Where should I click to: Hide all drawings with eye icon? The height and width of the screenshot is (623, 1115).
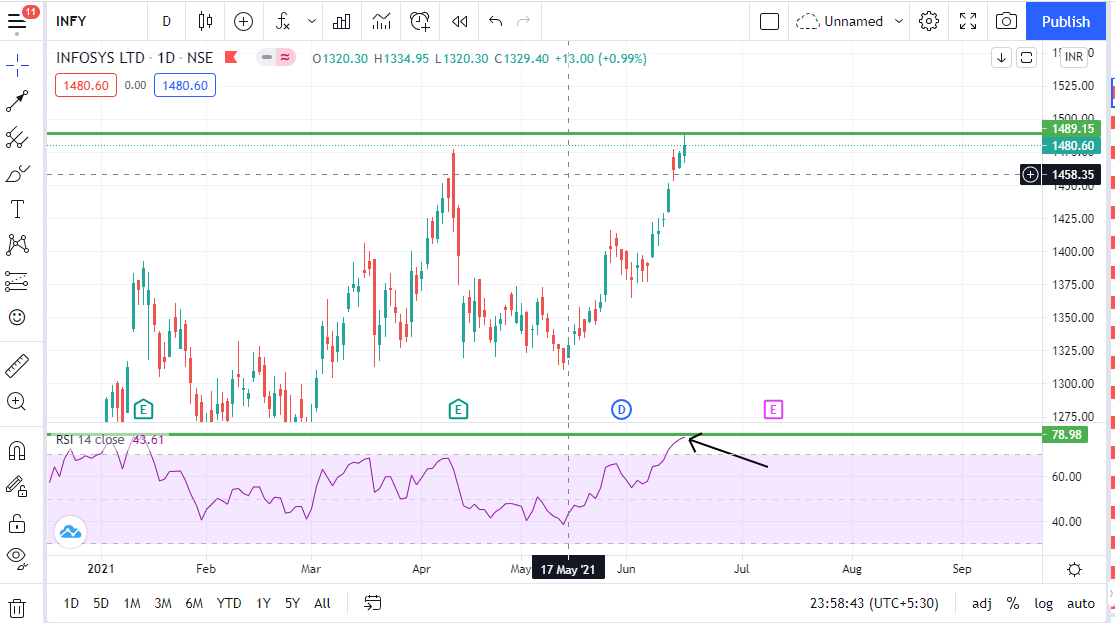tap(17, 556)
